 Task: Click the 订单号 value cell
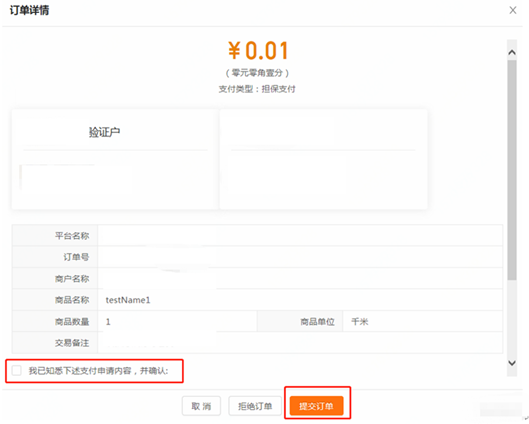pos(300,257)
